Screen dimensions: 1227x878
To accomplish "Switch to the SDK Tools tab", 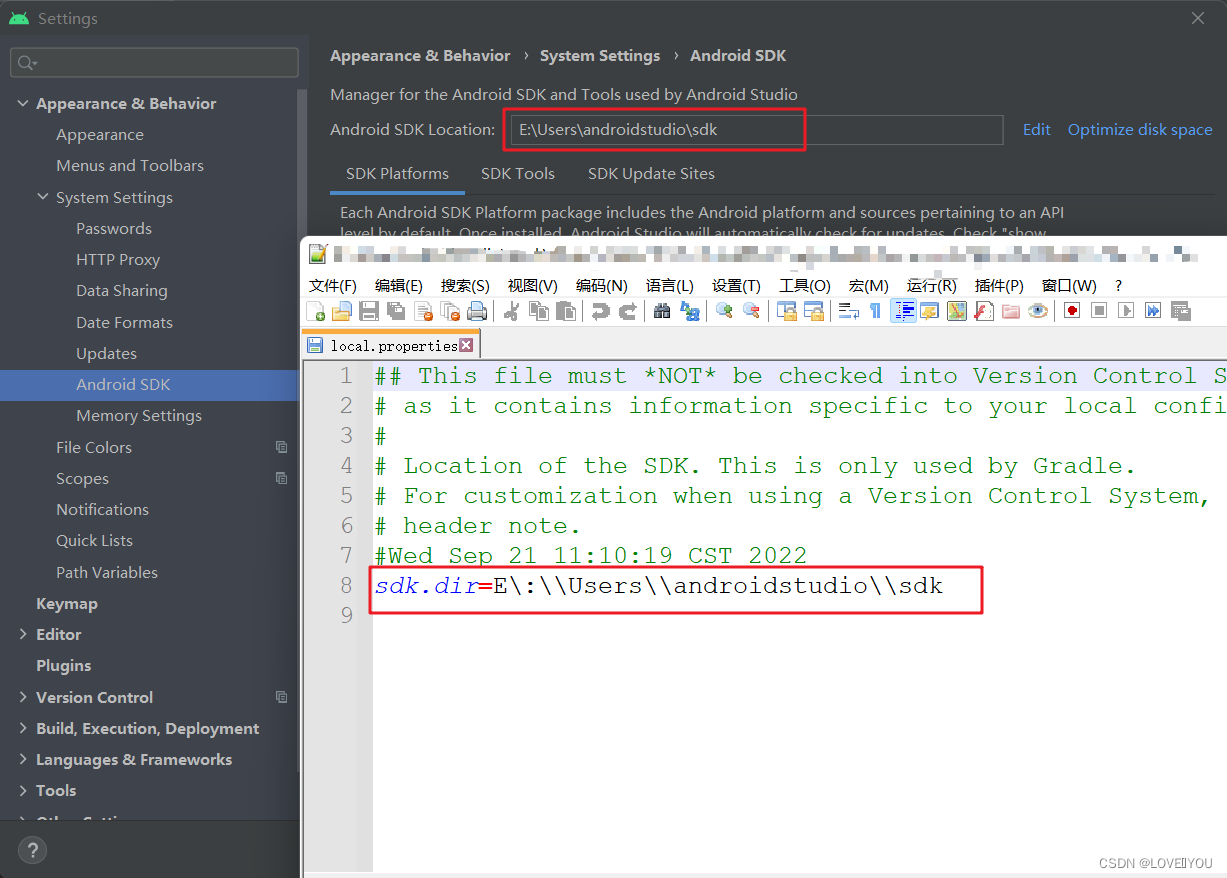I will 517,173.
